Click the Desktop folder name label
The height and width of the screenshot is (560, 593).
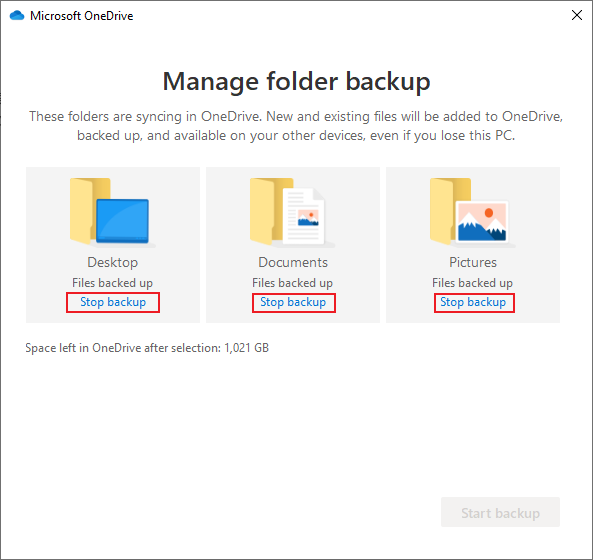pos(113,262)
